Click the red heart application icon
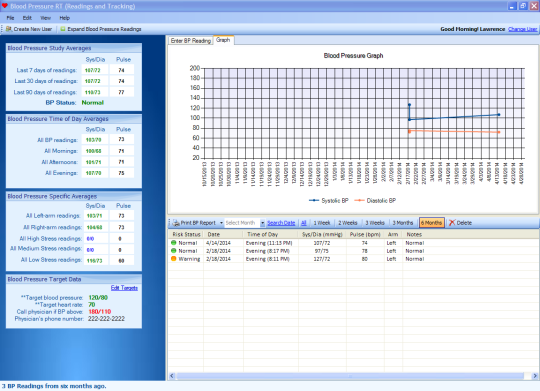Screen dimensions: 540x391 pos(5,6)
